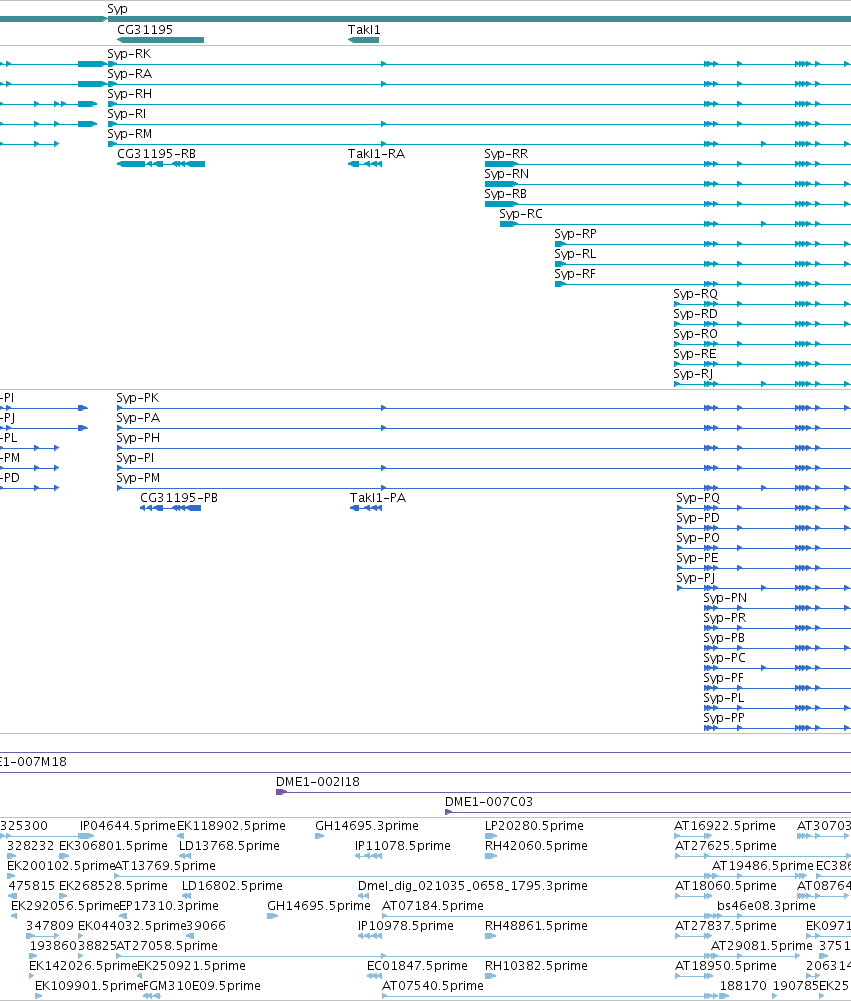Select the Syp-RJ transcript label
851x1001 pixels.
click(693, 373)
